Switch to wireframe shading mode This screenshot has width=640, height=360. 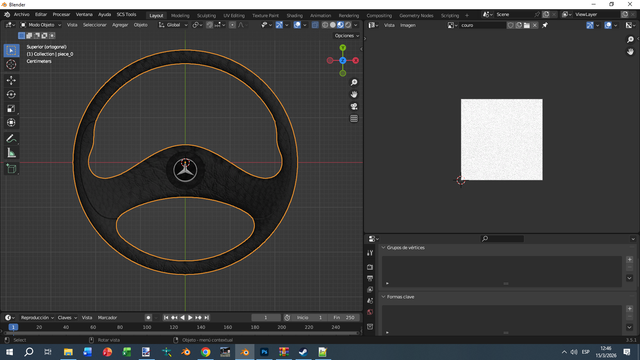(325, 25)
